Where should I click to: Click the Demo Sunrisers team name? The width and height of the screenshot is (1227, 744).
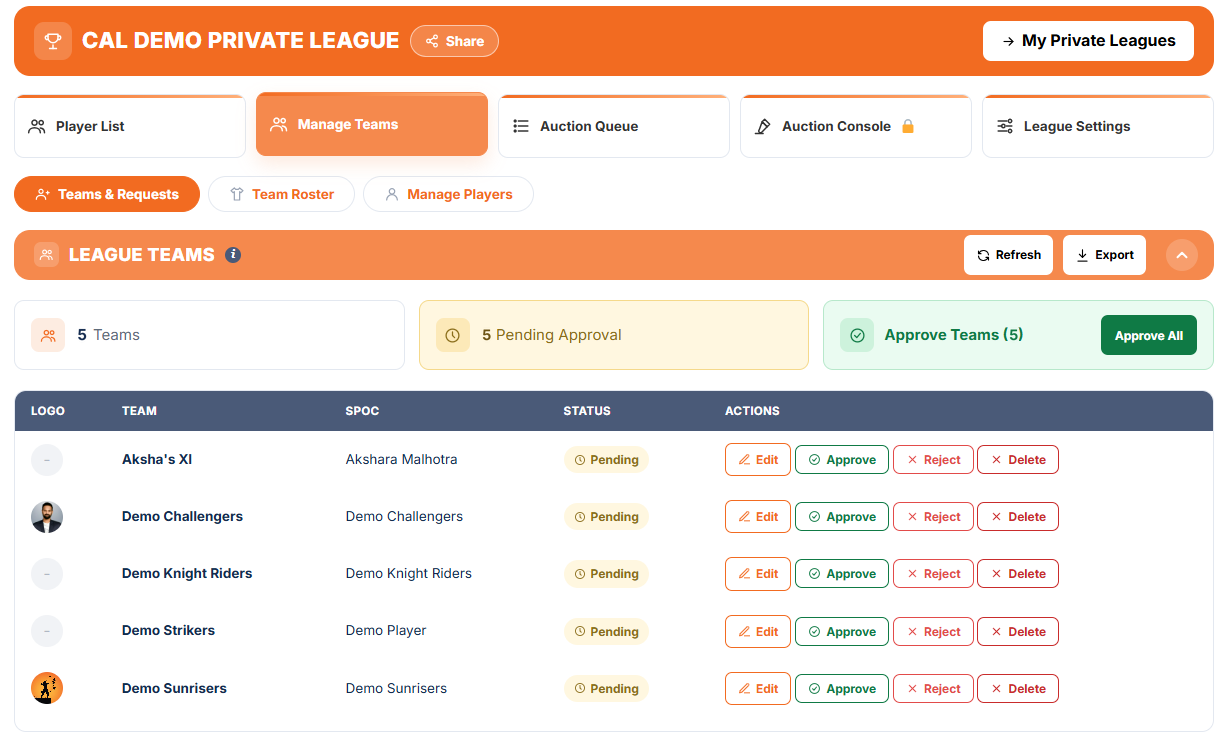(x=174, y=688)
